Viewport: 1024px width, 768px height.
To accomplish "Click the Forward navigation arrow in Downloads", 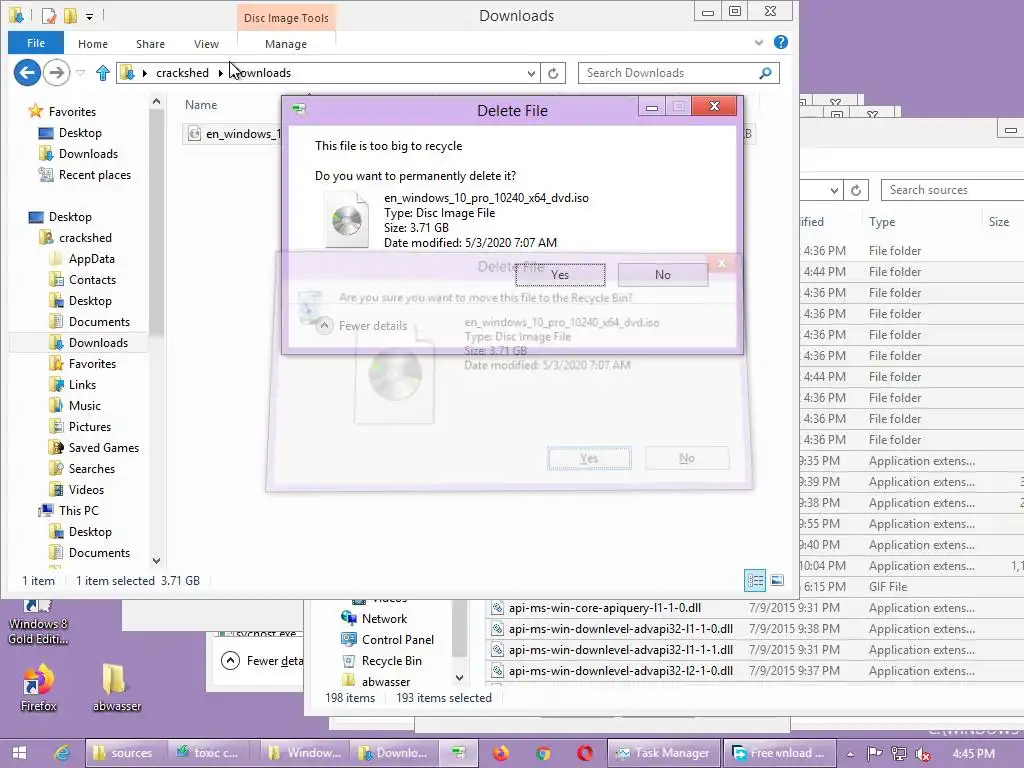I will [56, 72].
